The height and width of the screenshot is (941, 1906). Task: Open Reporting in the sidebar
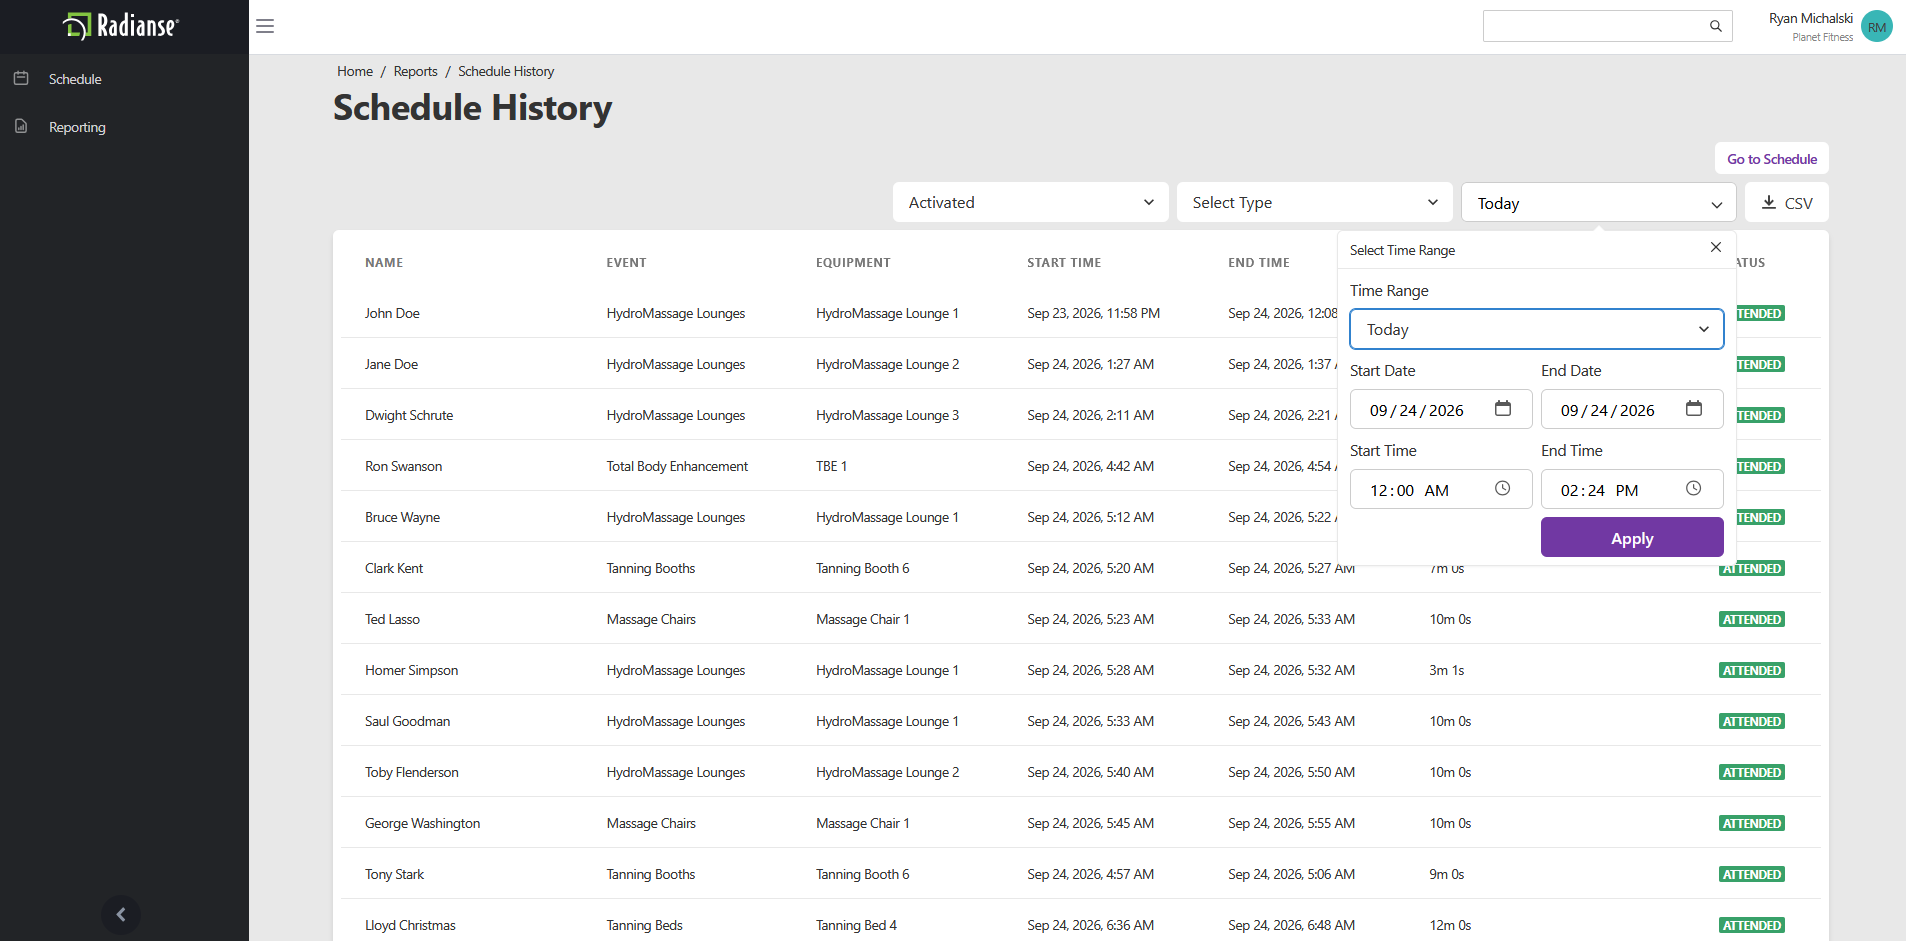pos(77,127)
